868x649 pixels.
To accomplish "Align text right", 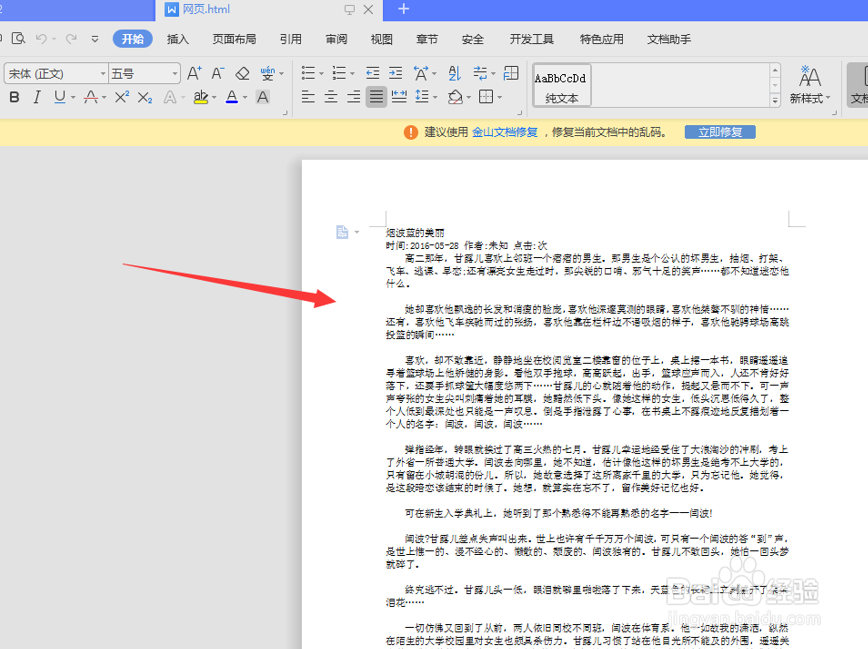I will 354,97.
